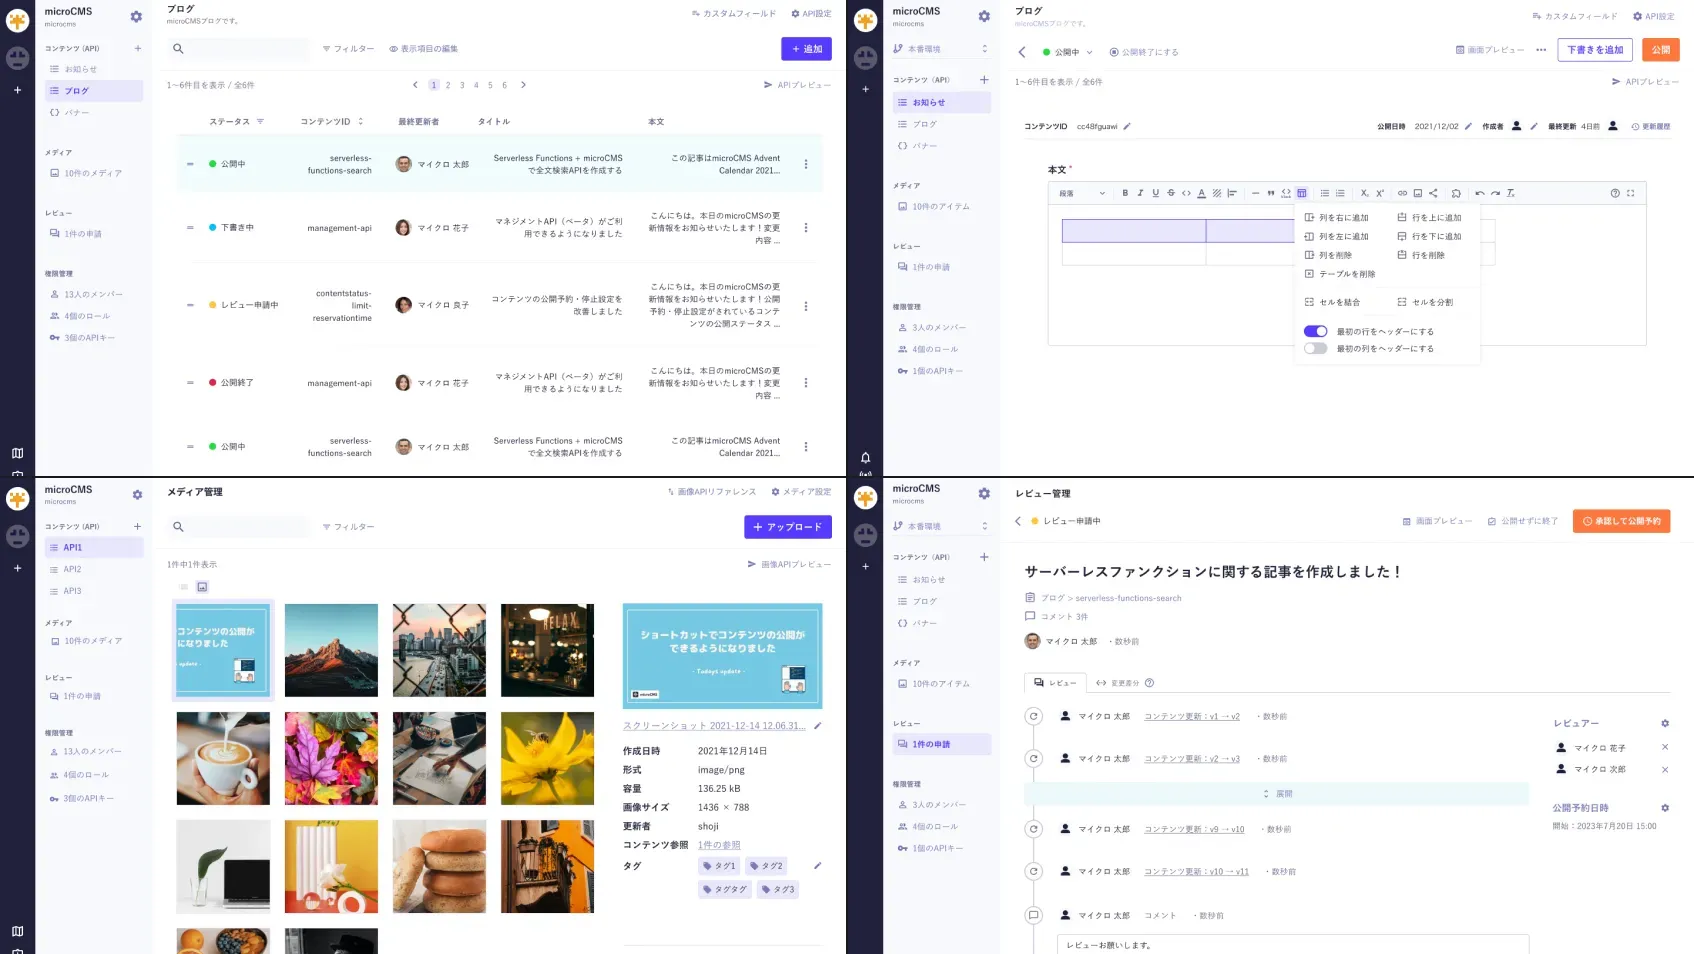Open scheduled publish date settings gear
Viewport: 1694px width, 954px height.
tap(1665, 808)
